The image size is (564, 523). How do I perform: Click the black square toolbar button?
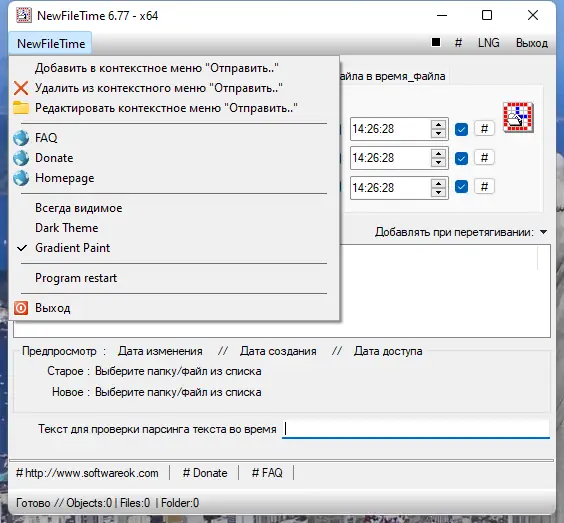[436, 42]
